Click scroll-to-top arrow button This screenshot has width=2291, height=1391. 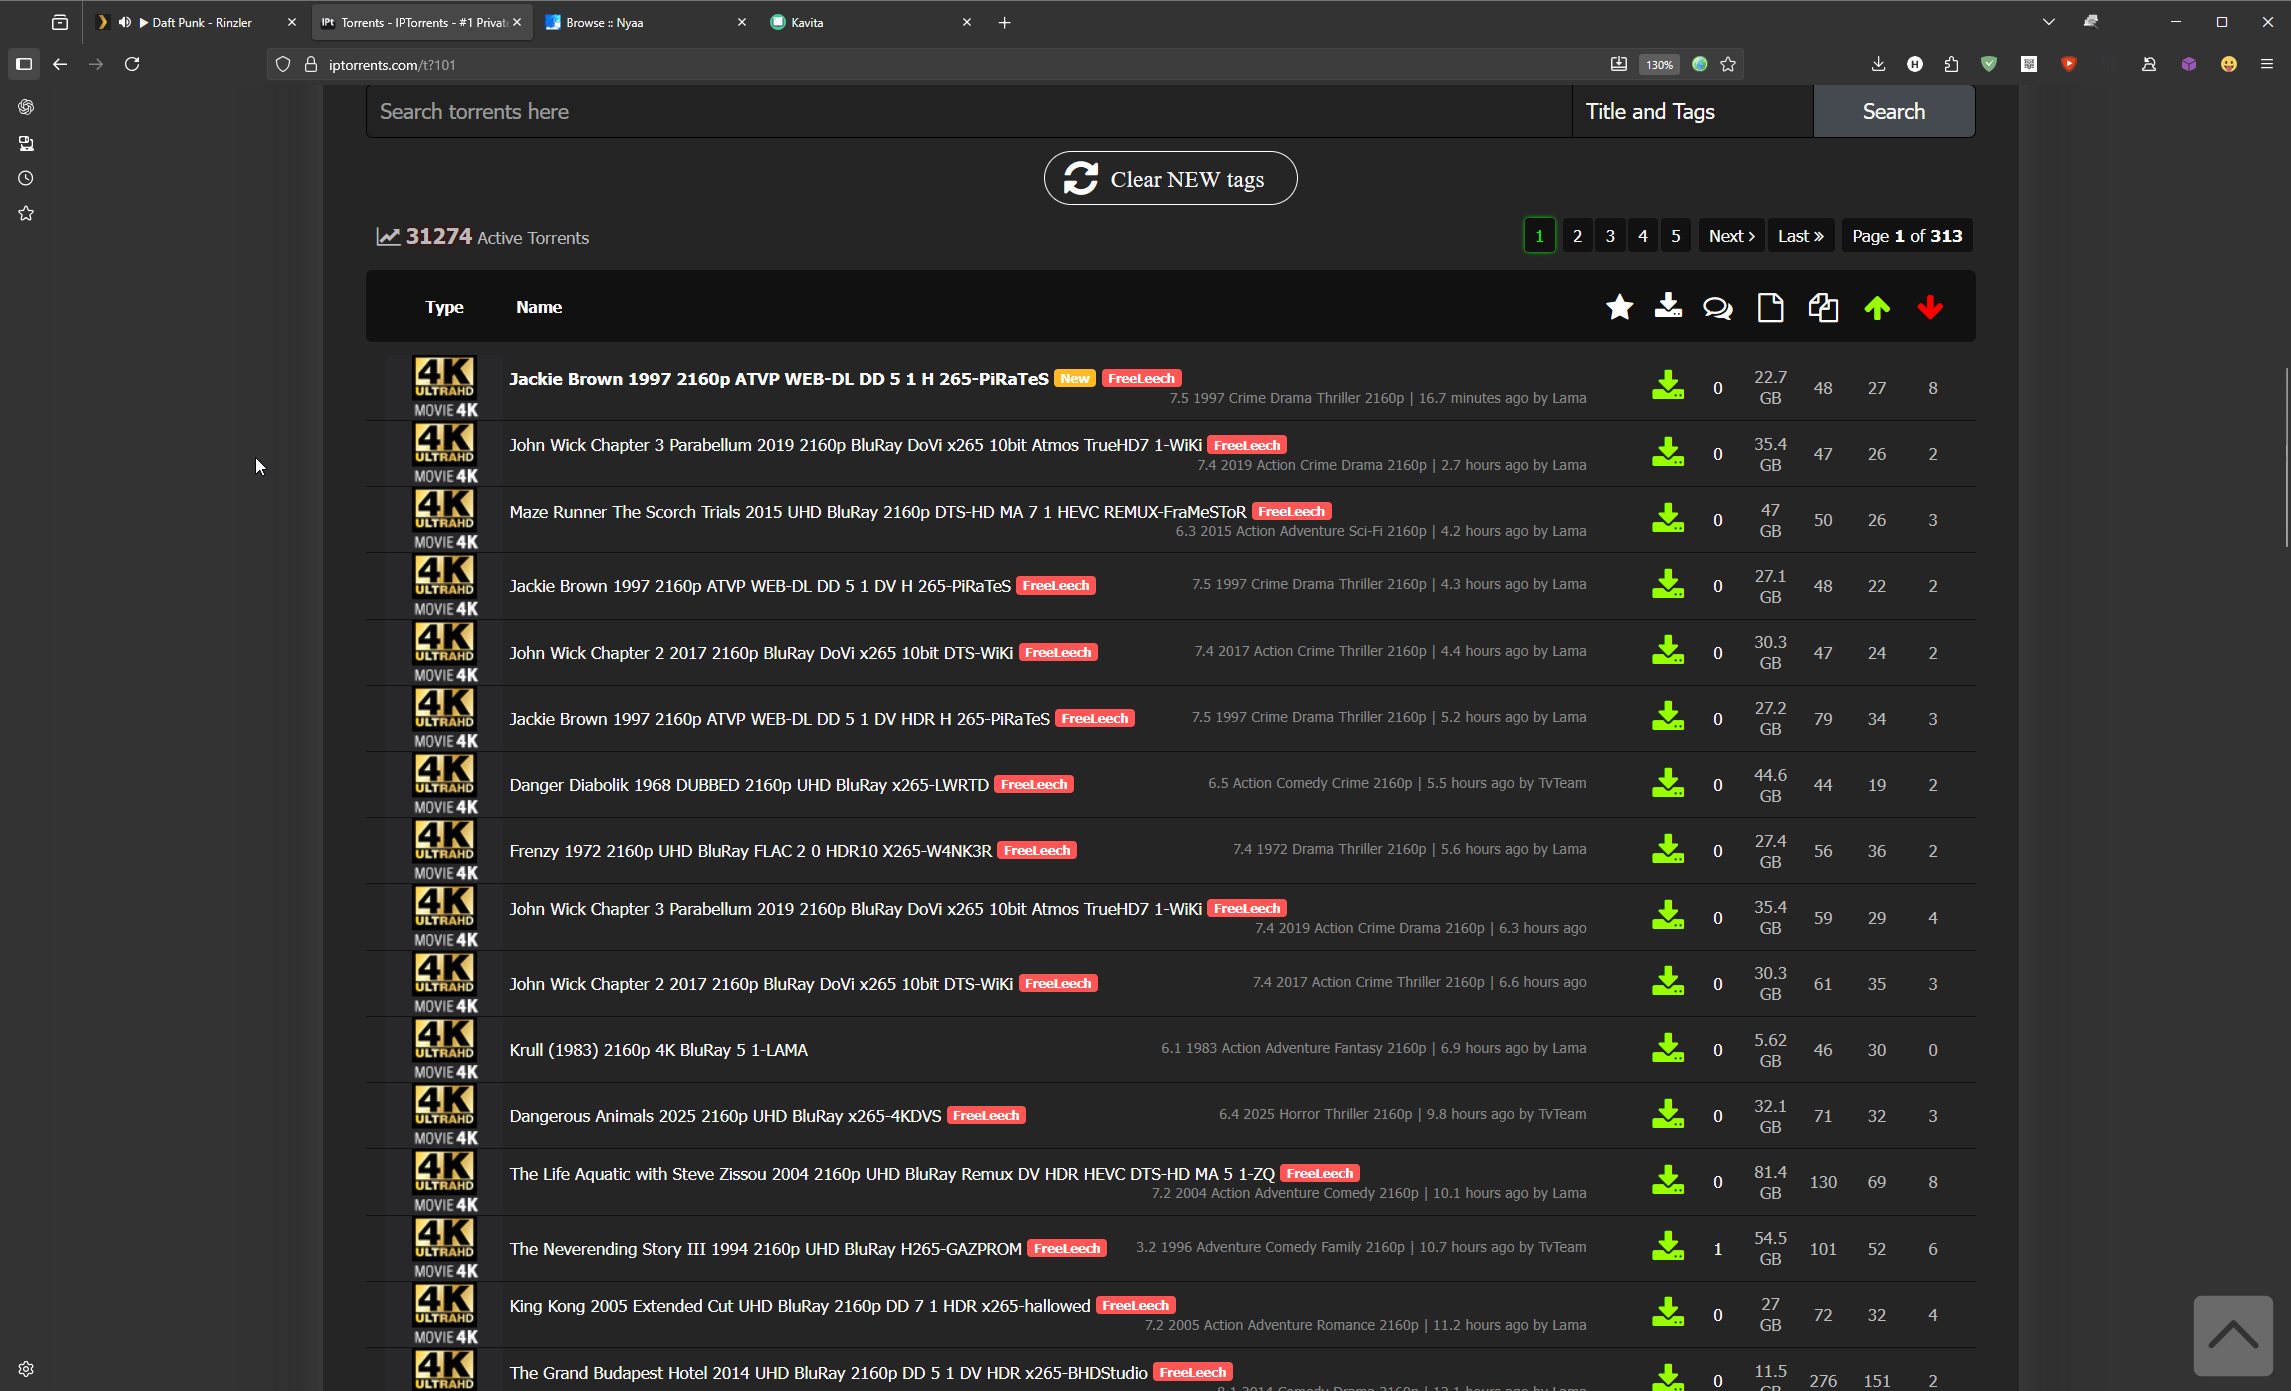(x=2232, y=1336)
